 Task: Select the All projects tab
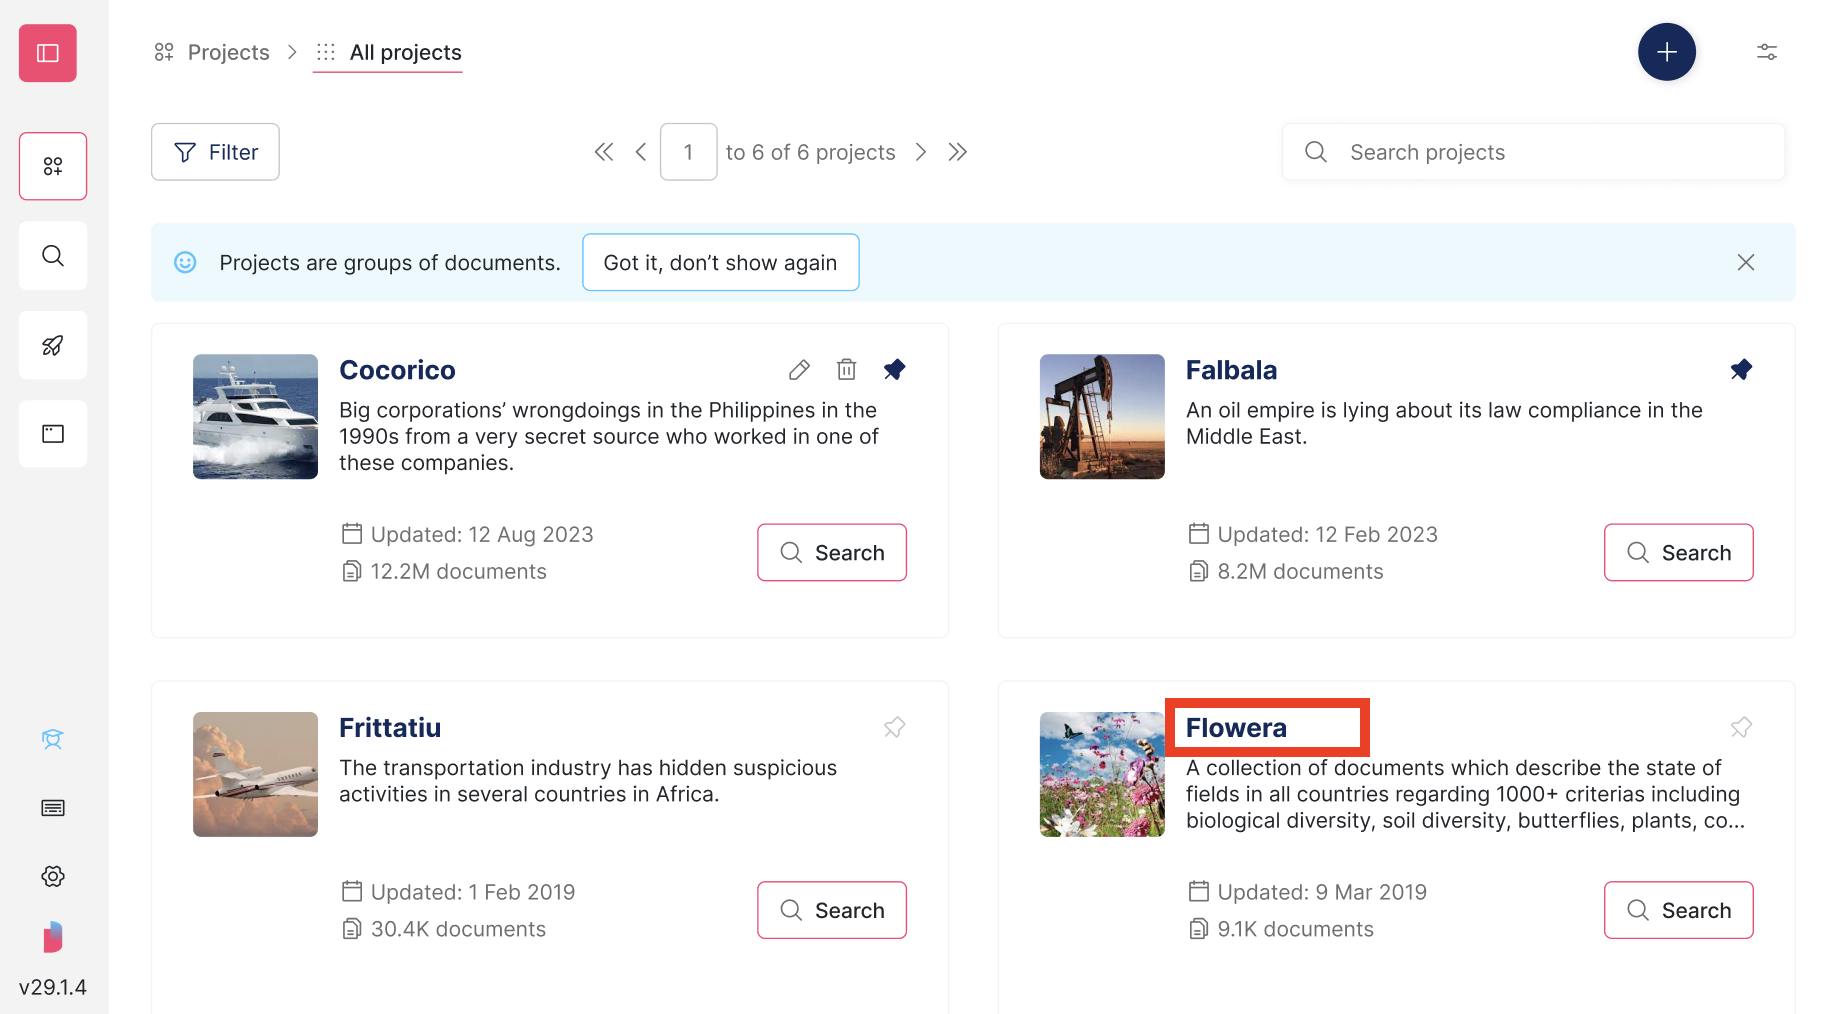pyautogui.click(x=404, y=52)
